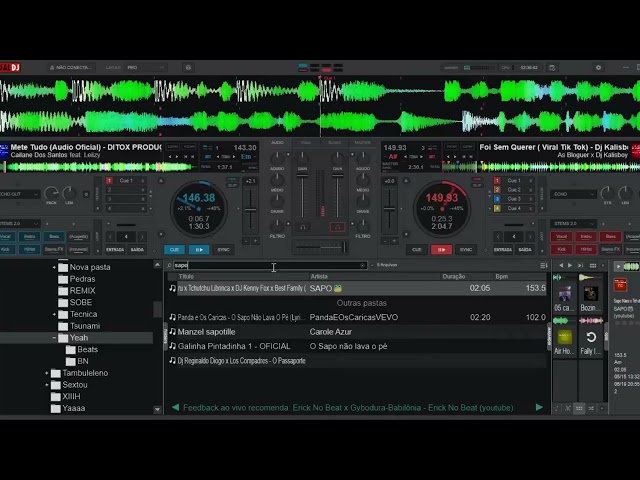Expand the Nova pasta folder

coord(54,267)
